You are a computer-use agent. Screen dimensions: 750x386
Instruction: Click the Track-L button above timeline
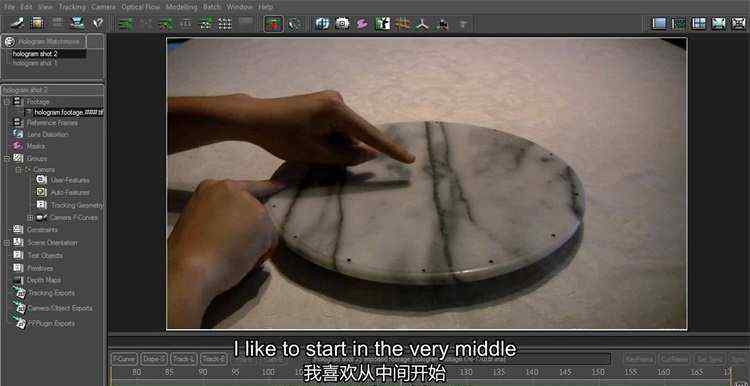click(x=184, y=359)
